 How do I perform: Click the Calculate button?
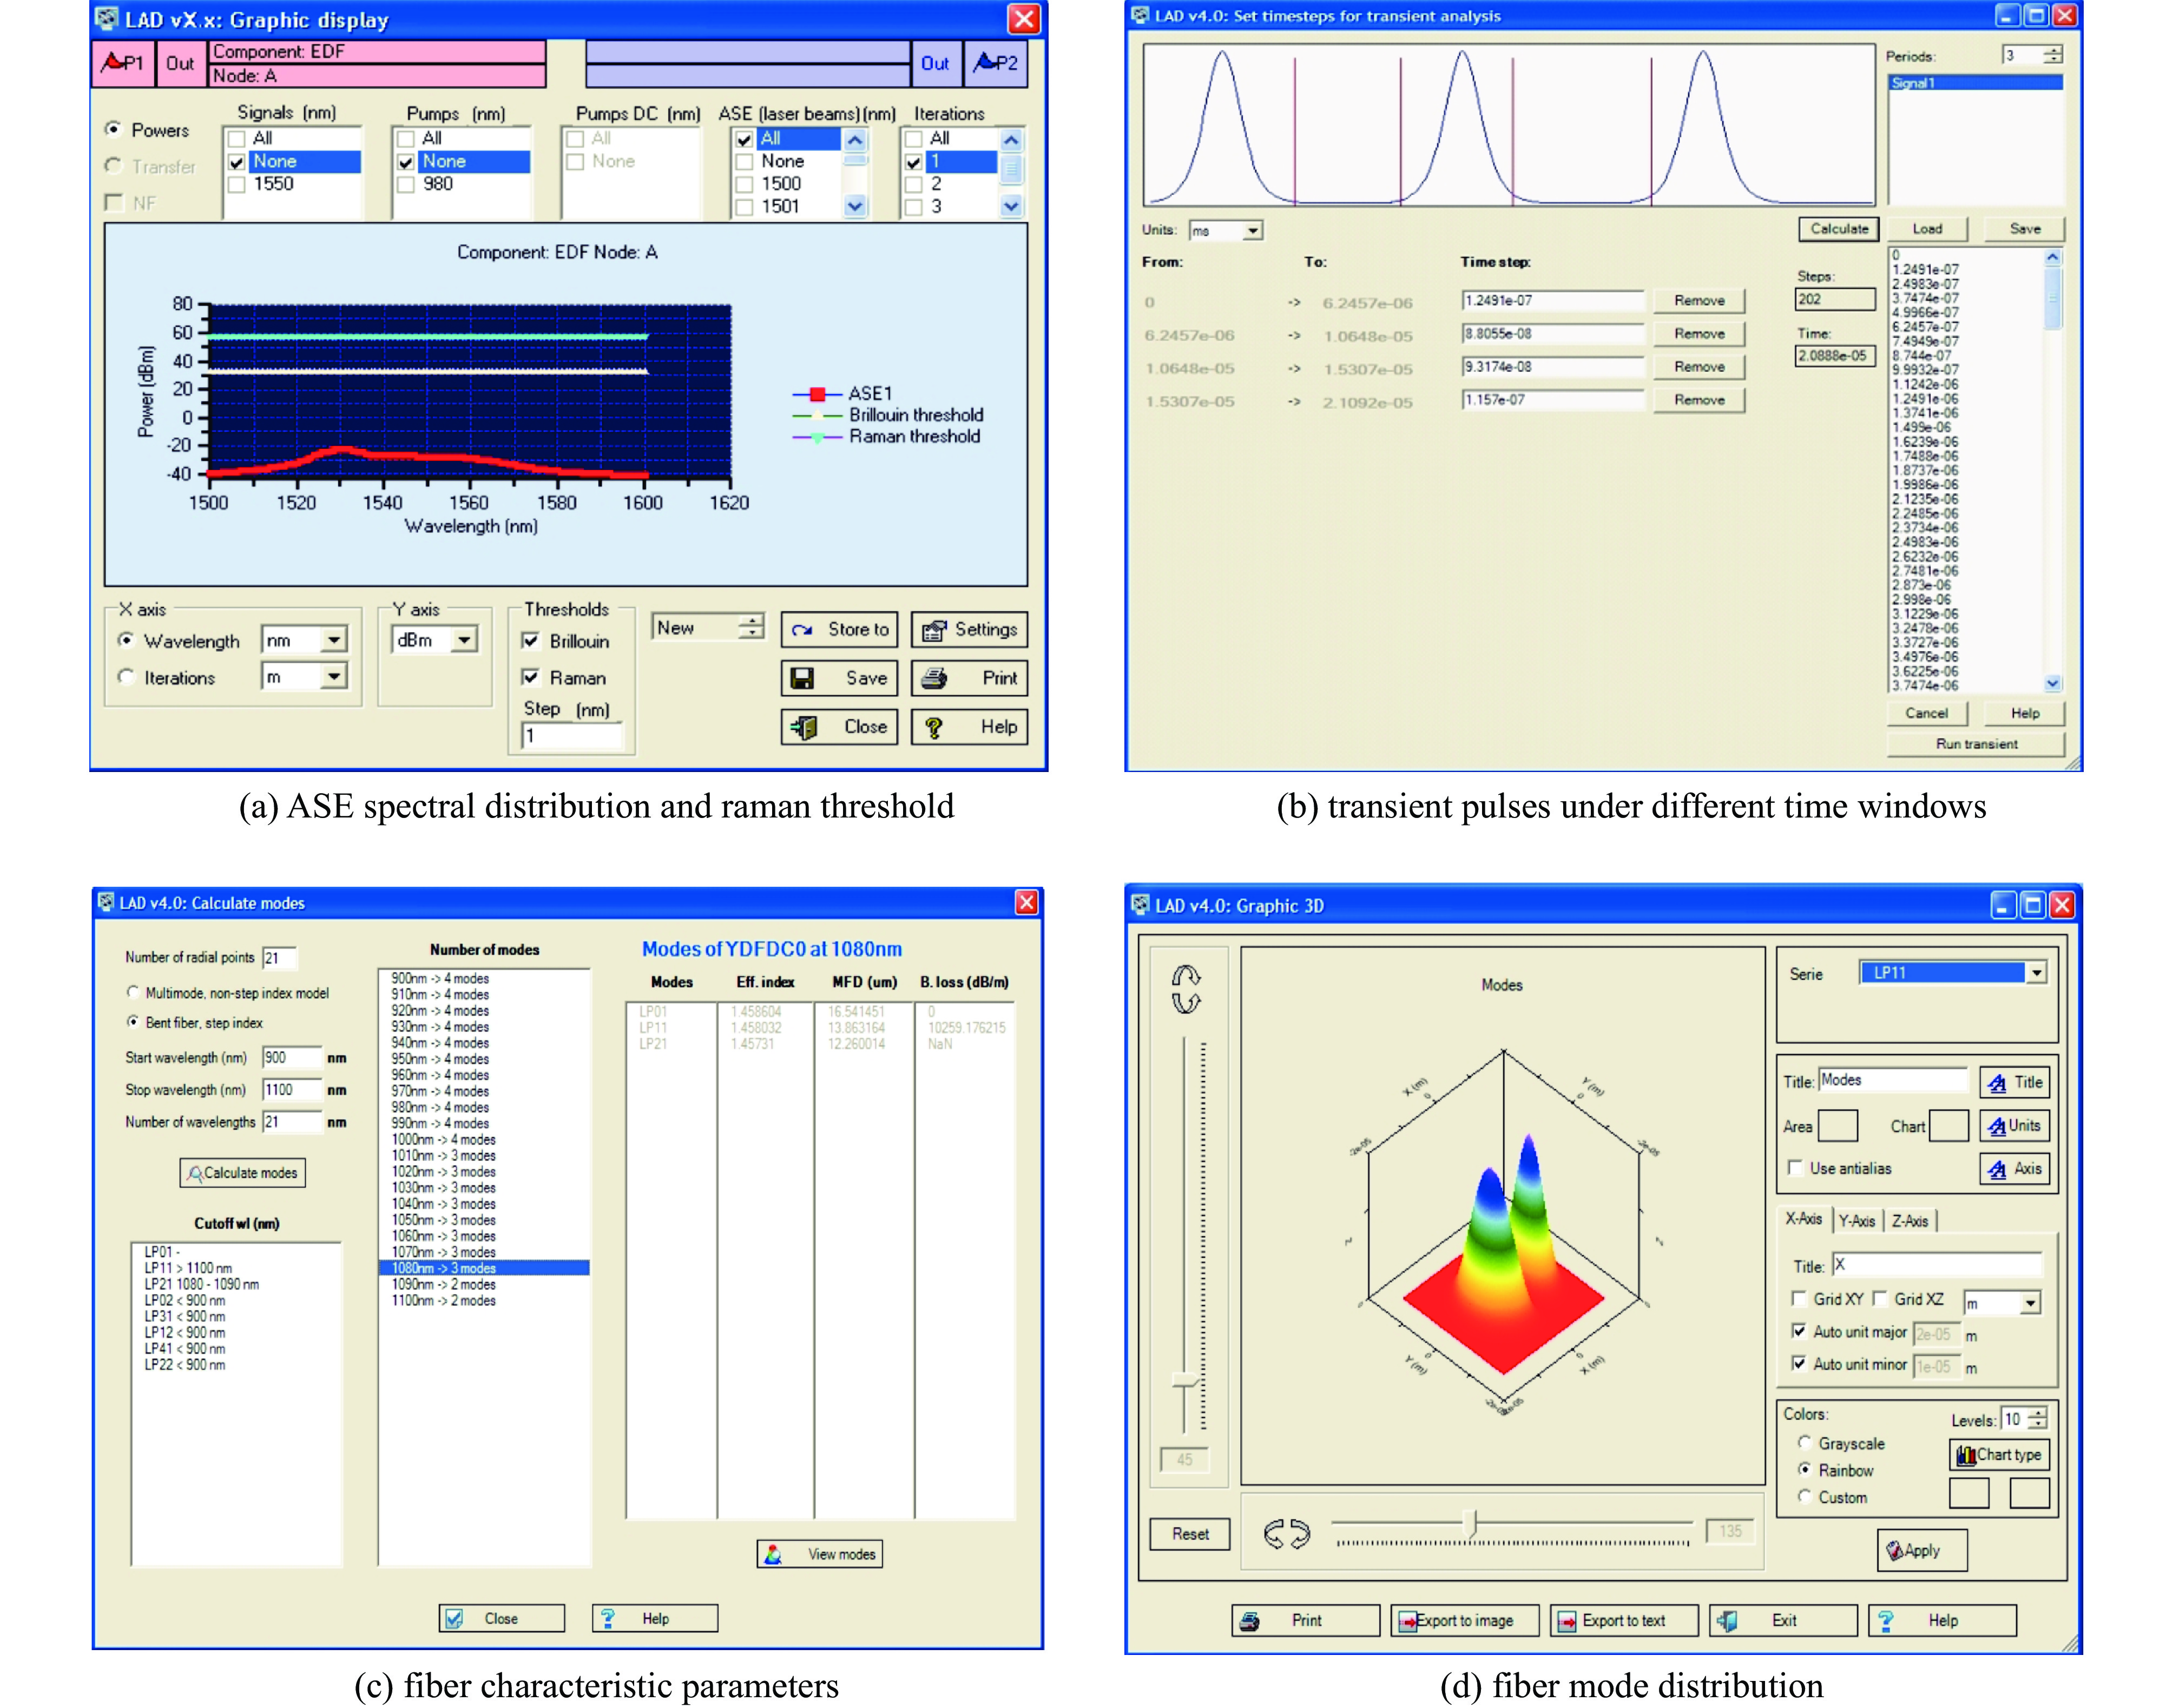(1838, 229)
